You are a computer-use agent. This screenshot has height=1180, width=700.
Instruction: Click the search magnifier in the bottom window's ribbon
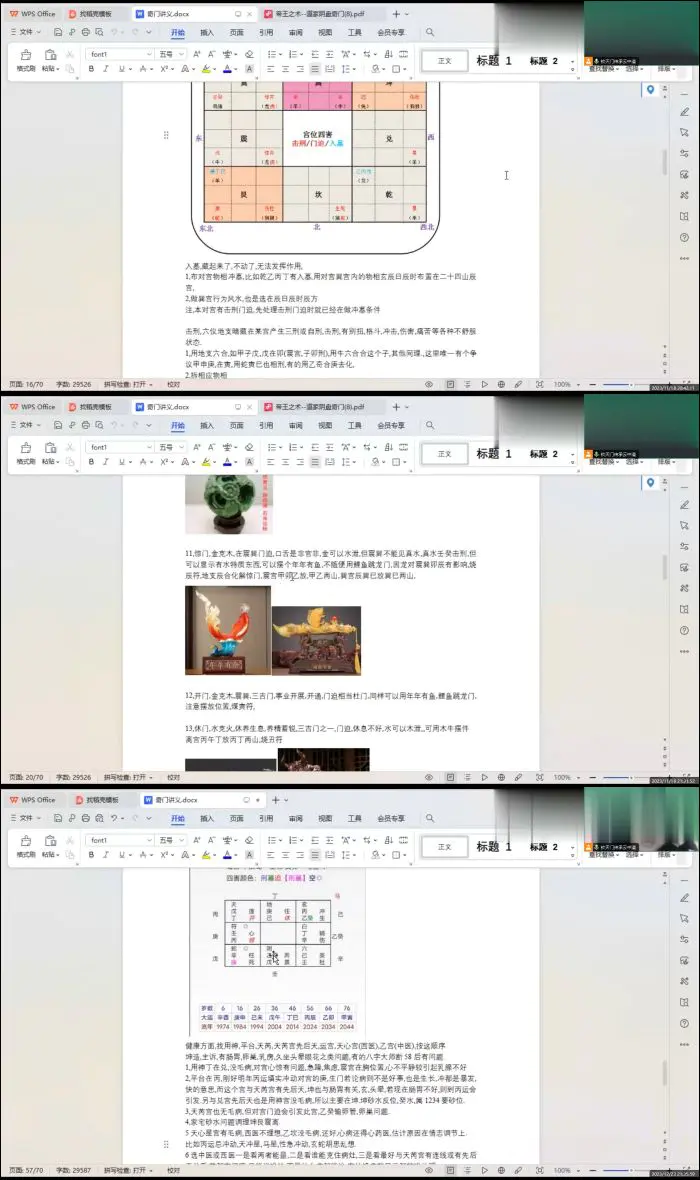pos(430,818)
